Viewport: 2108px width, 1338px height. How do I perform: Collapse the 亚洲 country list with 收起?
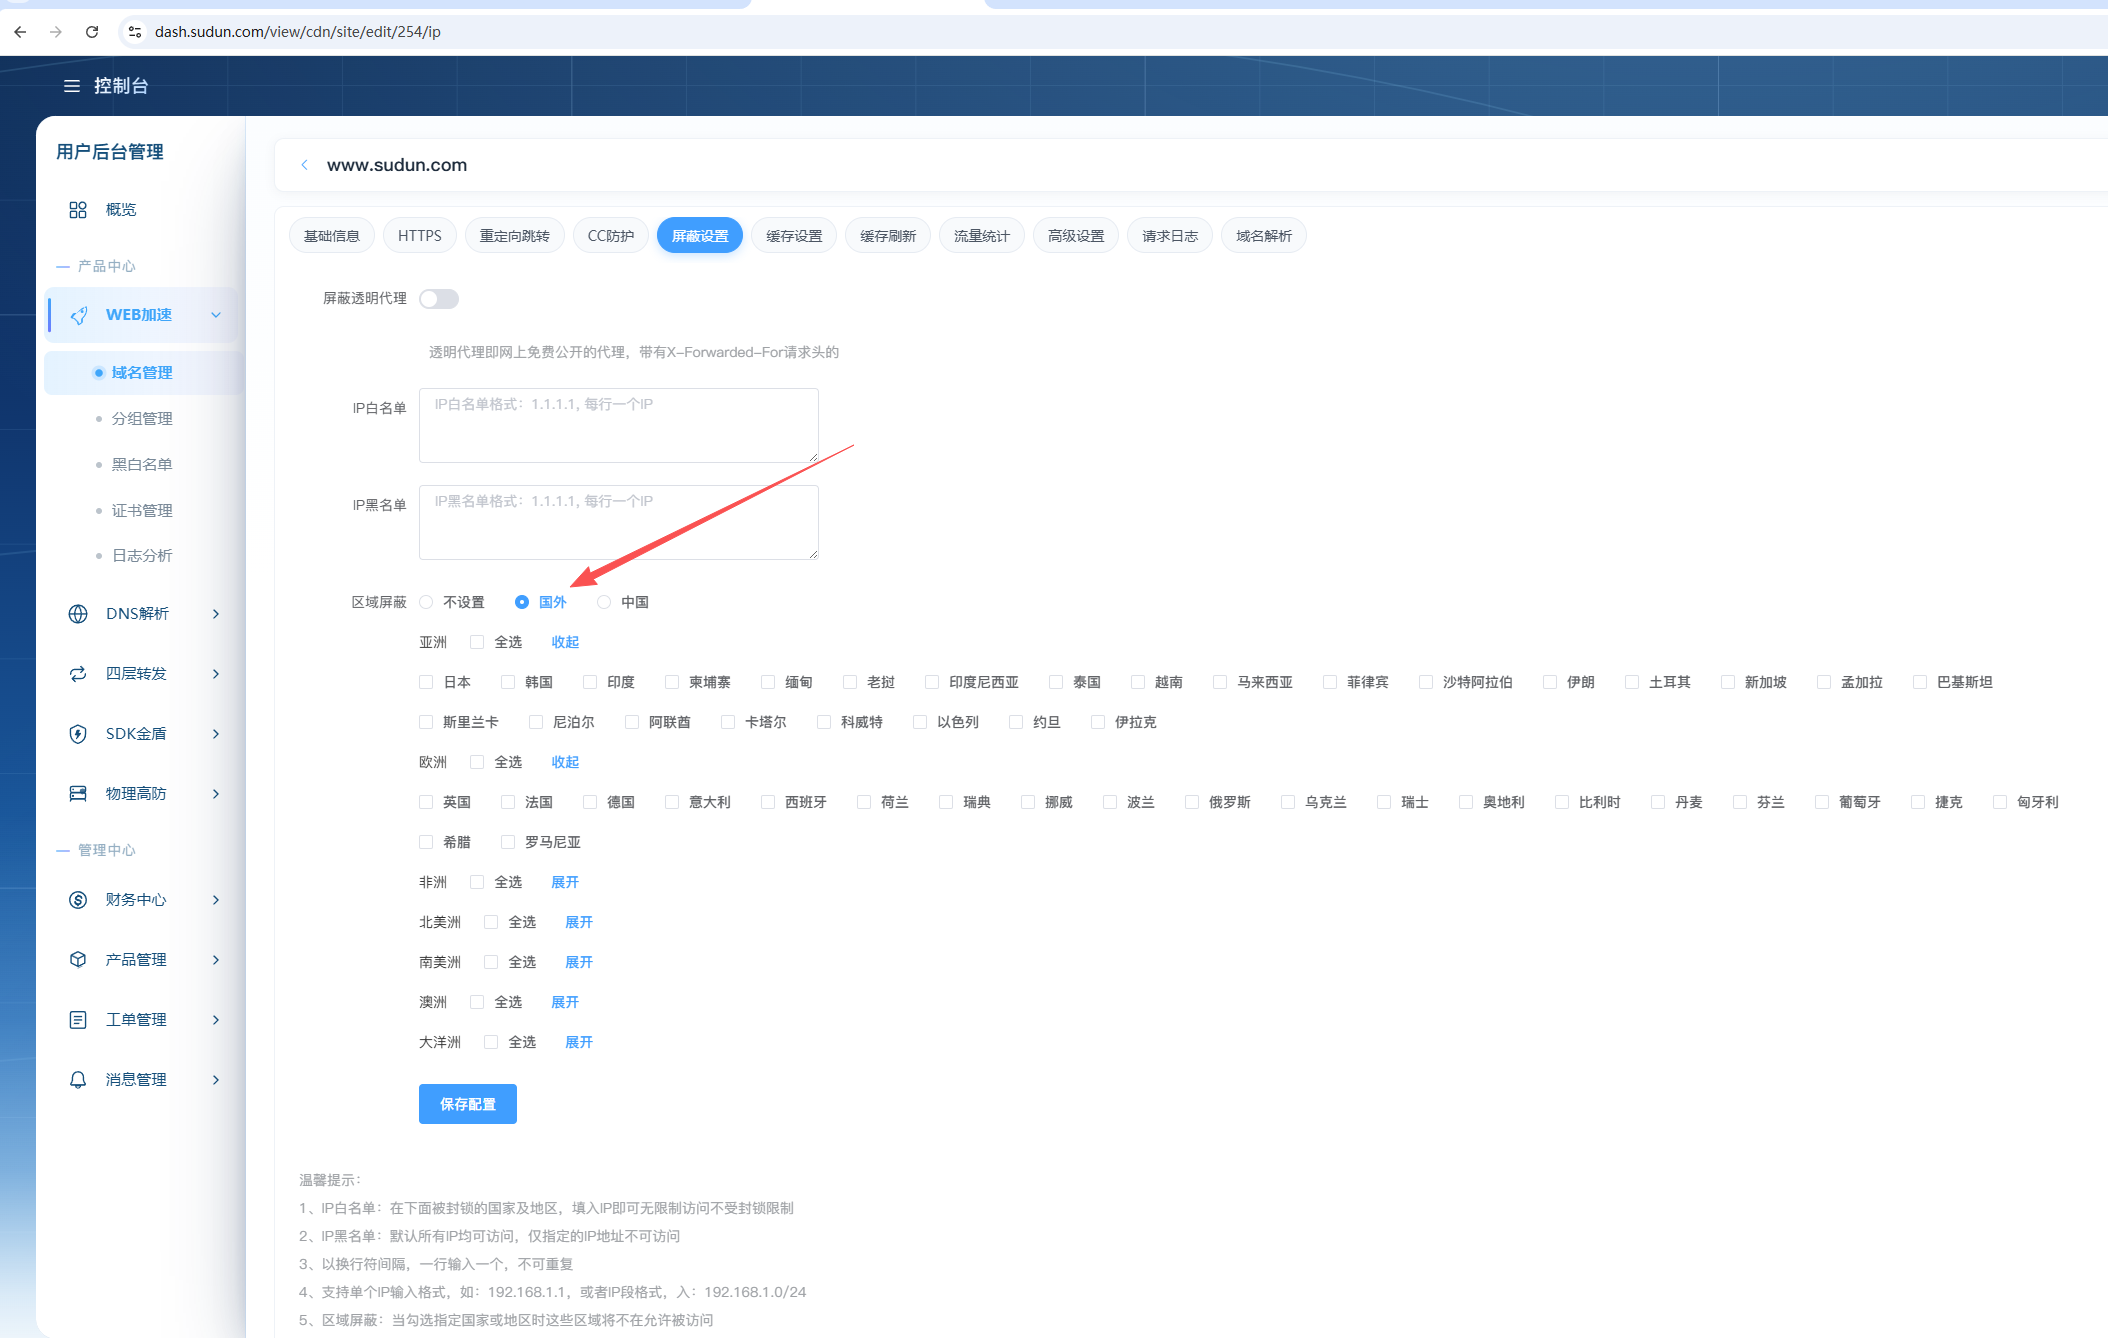click(x=565, y=642)
